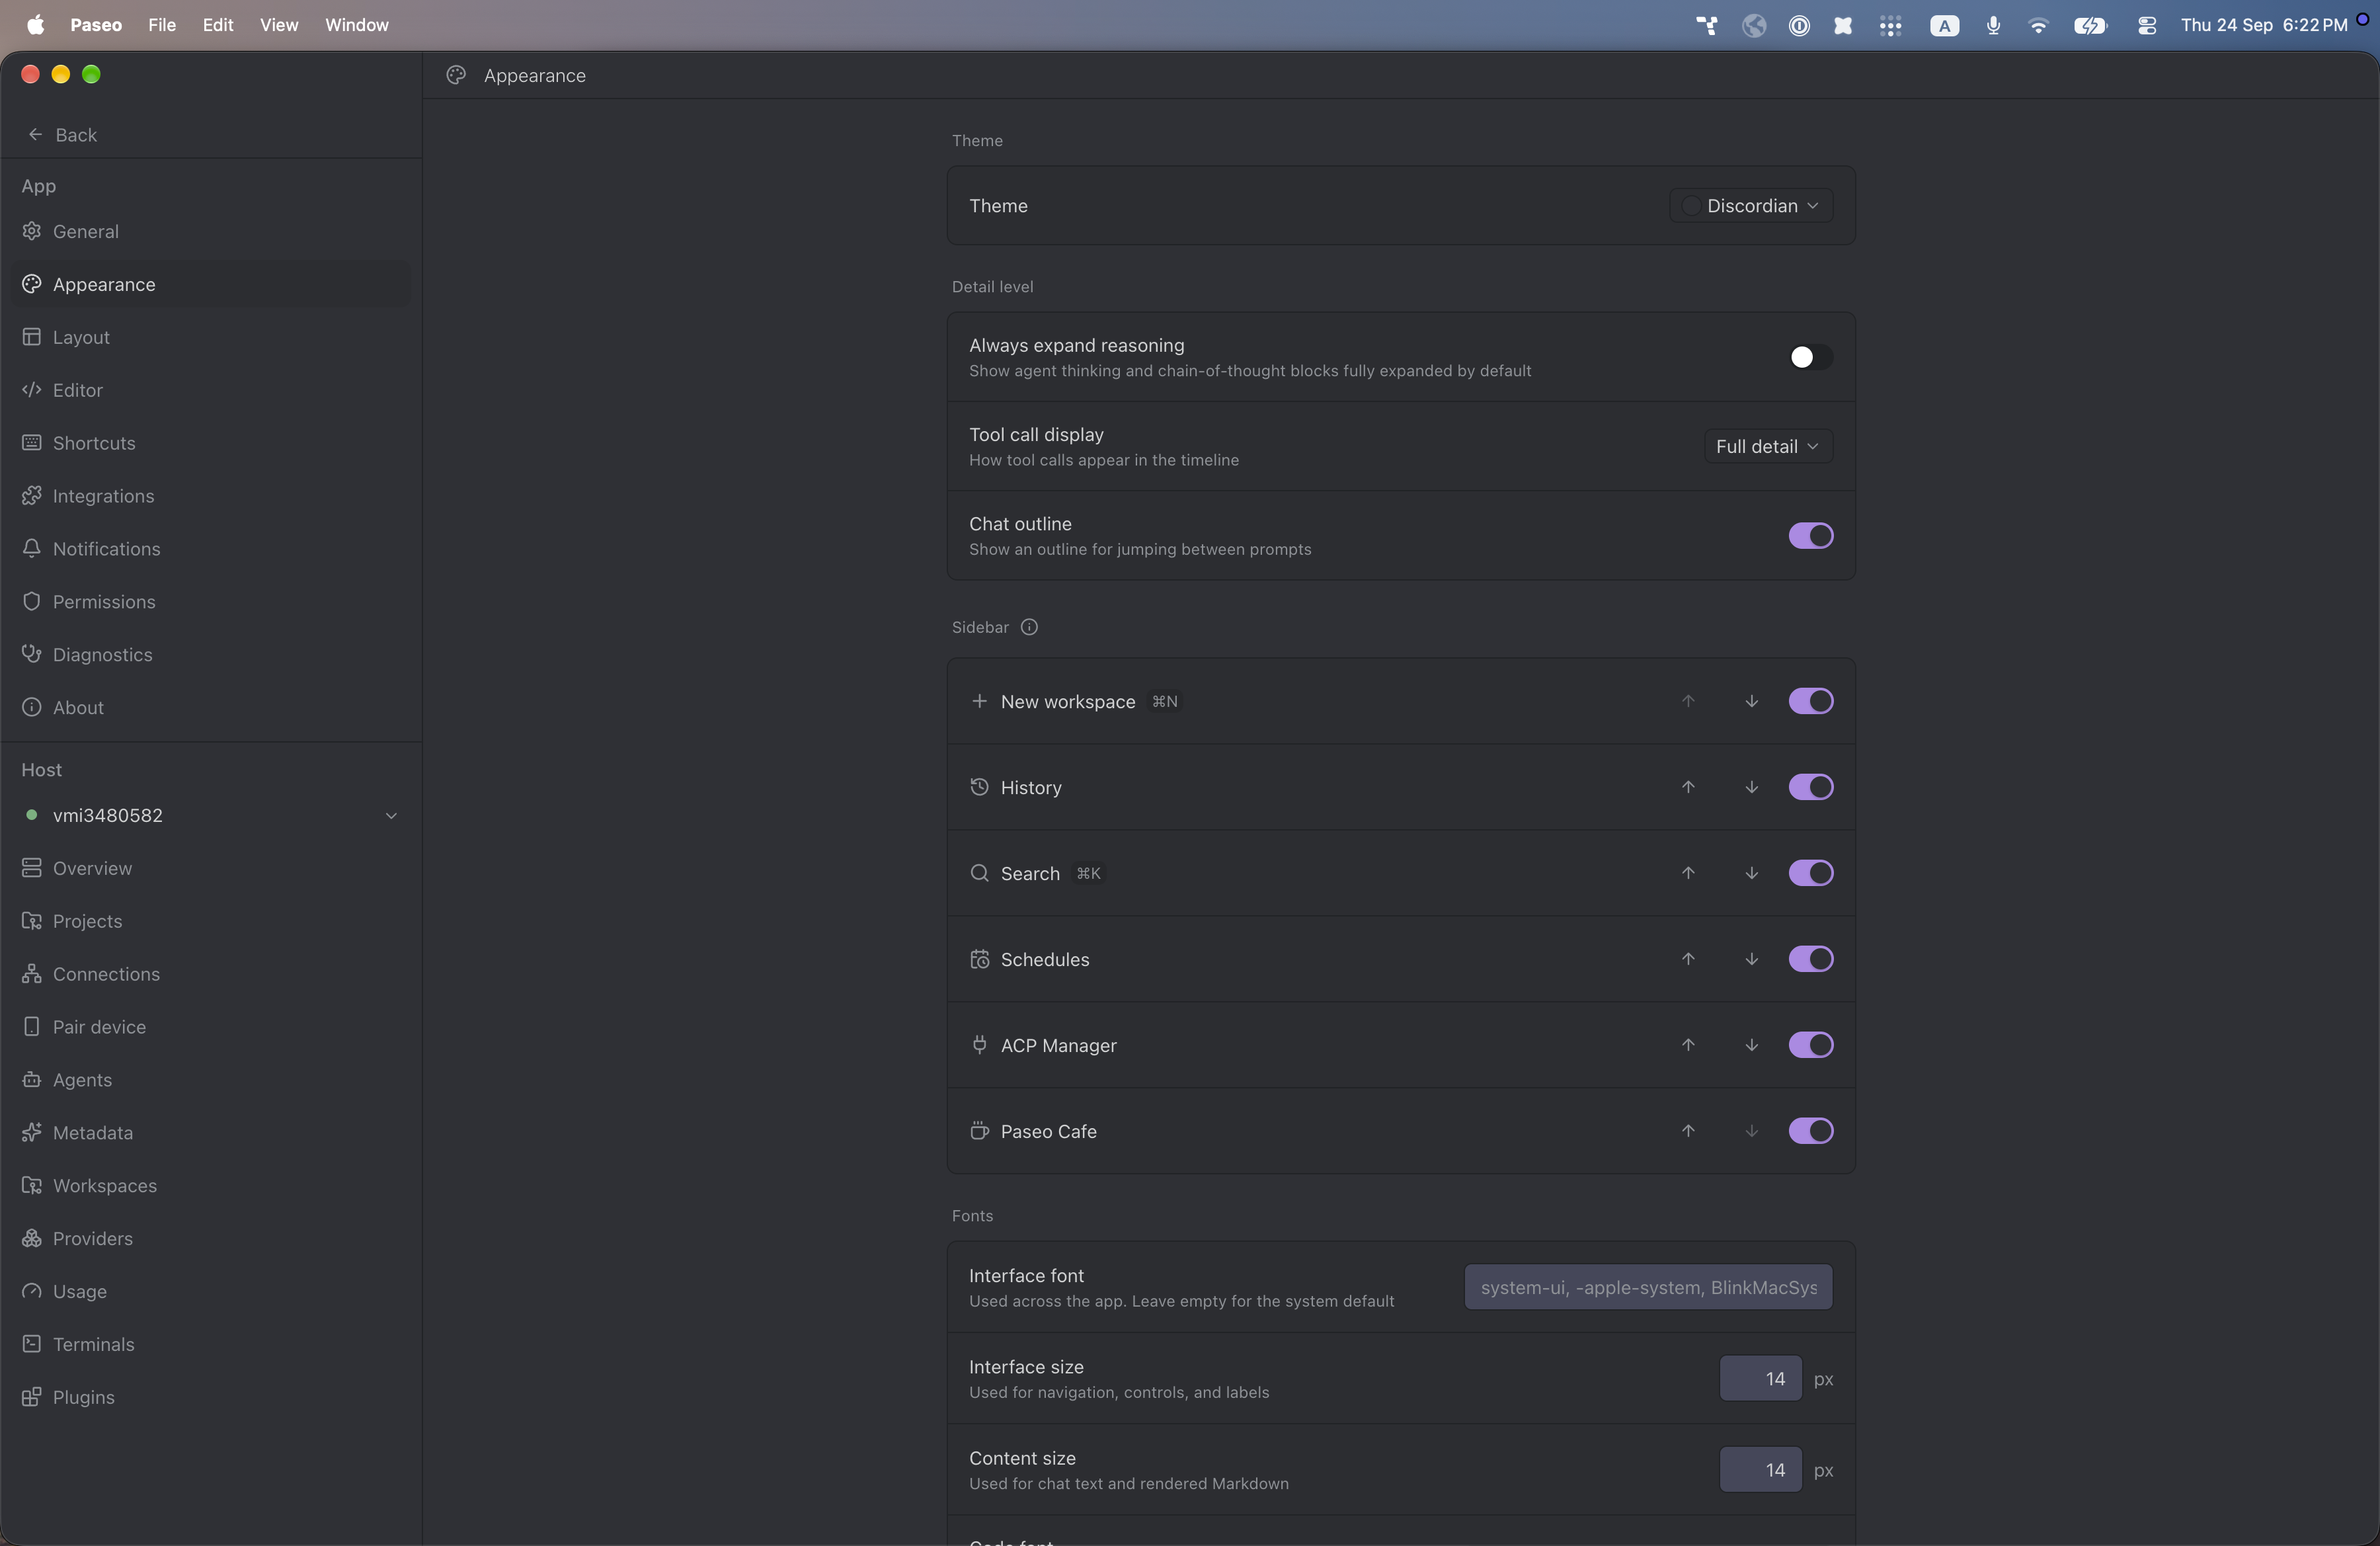Open host Overview page

pos(211,868)
